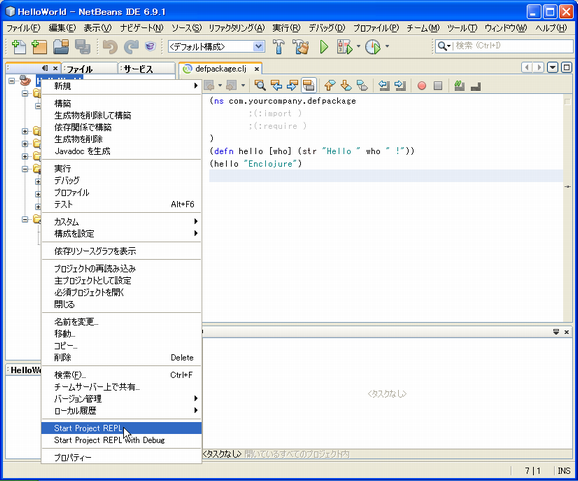Switch to the ファイル panel tab

click(90, 69)
